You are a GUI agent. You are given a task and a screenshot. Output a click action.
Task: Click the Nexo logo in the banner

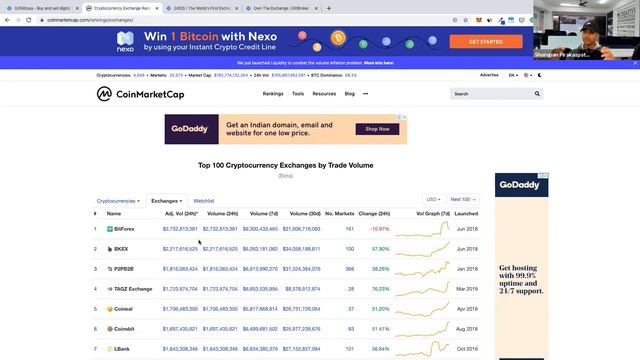click(x=125, y=42)
